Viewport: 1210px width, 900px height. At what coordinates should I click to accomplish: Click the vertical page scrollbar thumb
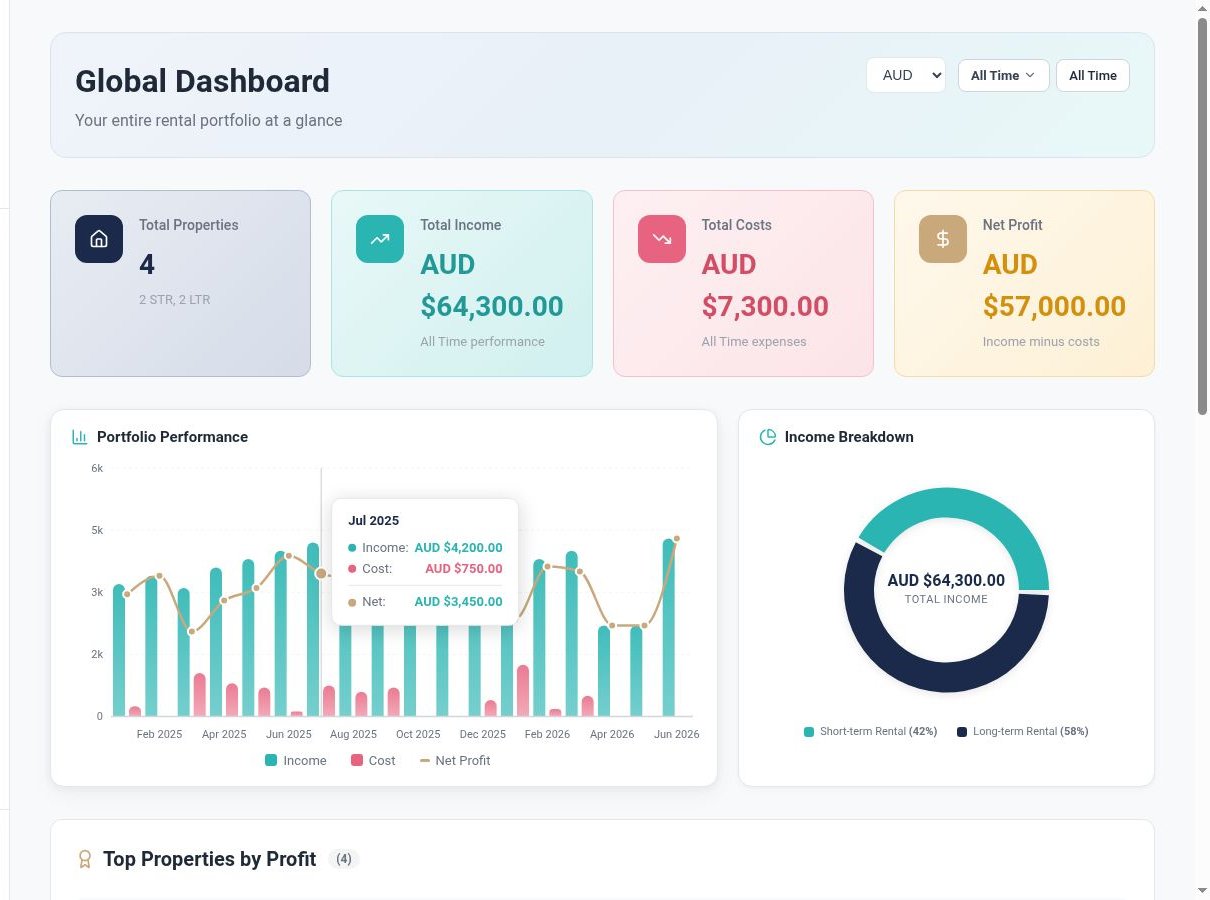pos(1202,215)
